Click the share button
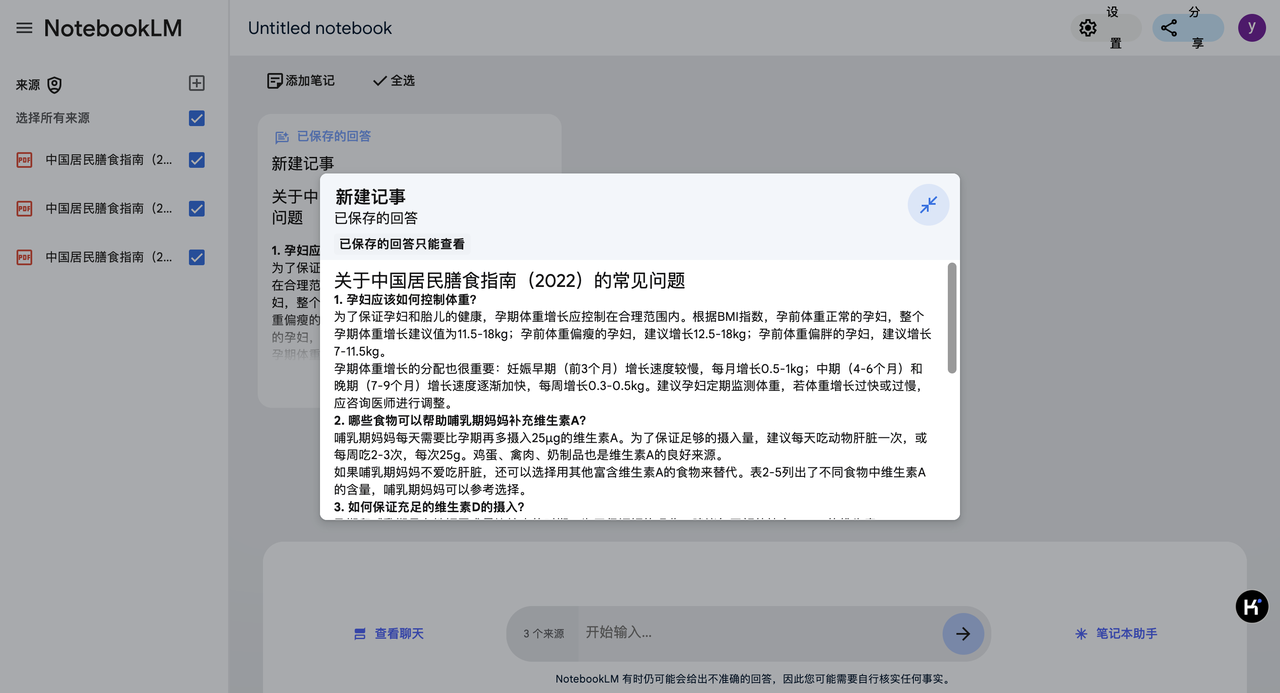 1187,28
